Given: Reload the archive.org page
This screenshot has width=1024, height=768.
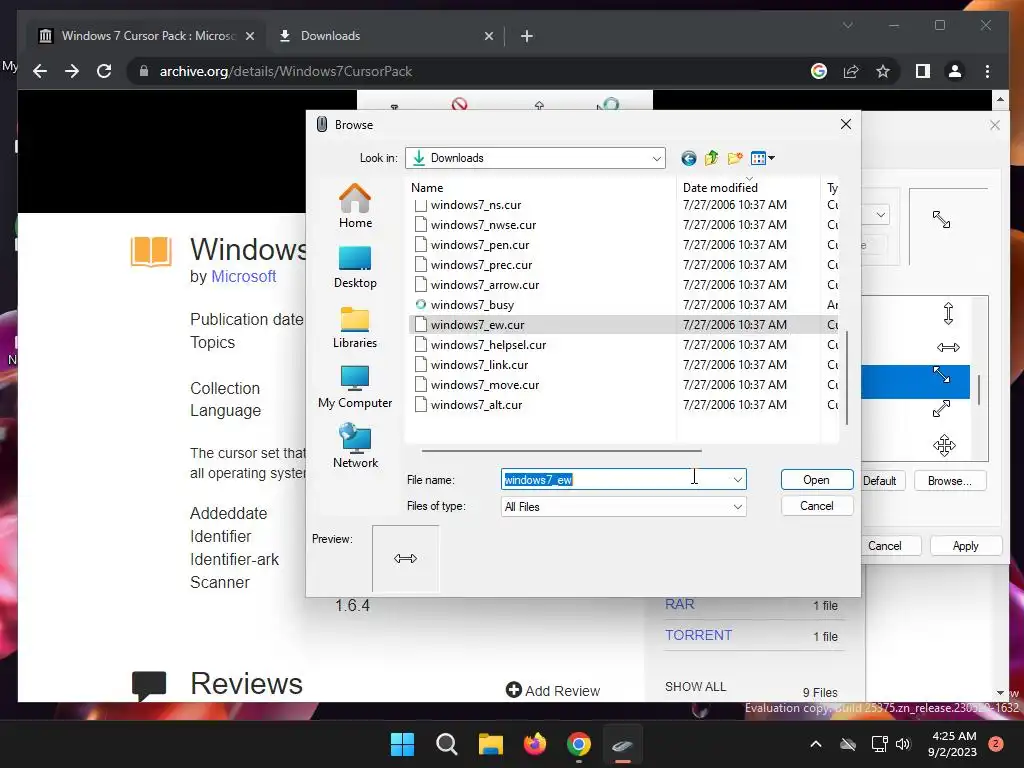Looking at the screenshot, I should click(x=104, y=71).
